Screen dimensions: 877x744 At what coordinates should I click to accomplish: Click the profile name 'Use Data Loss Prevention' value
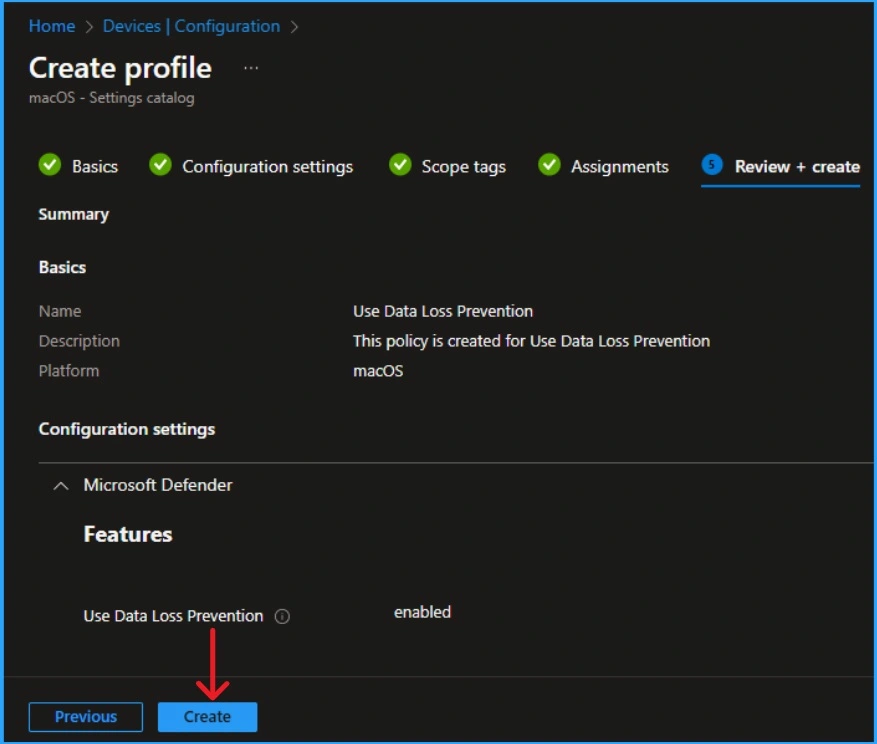(443, 311)
